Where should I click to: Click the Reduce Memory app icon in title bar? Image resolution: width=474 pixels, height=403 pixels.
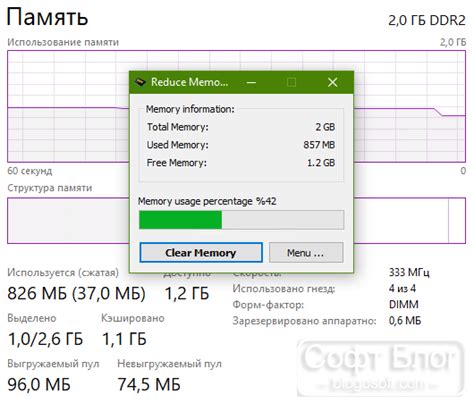[x=140, y=82]
